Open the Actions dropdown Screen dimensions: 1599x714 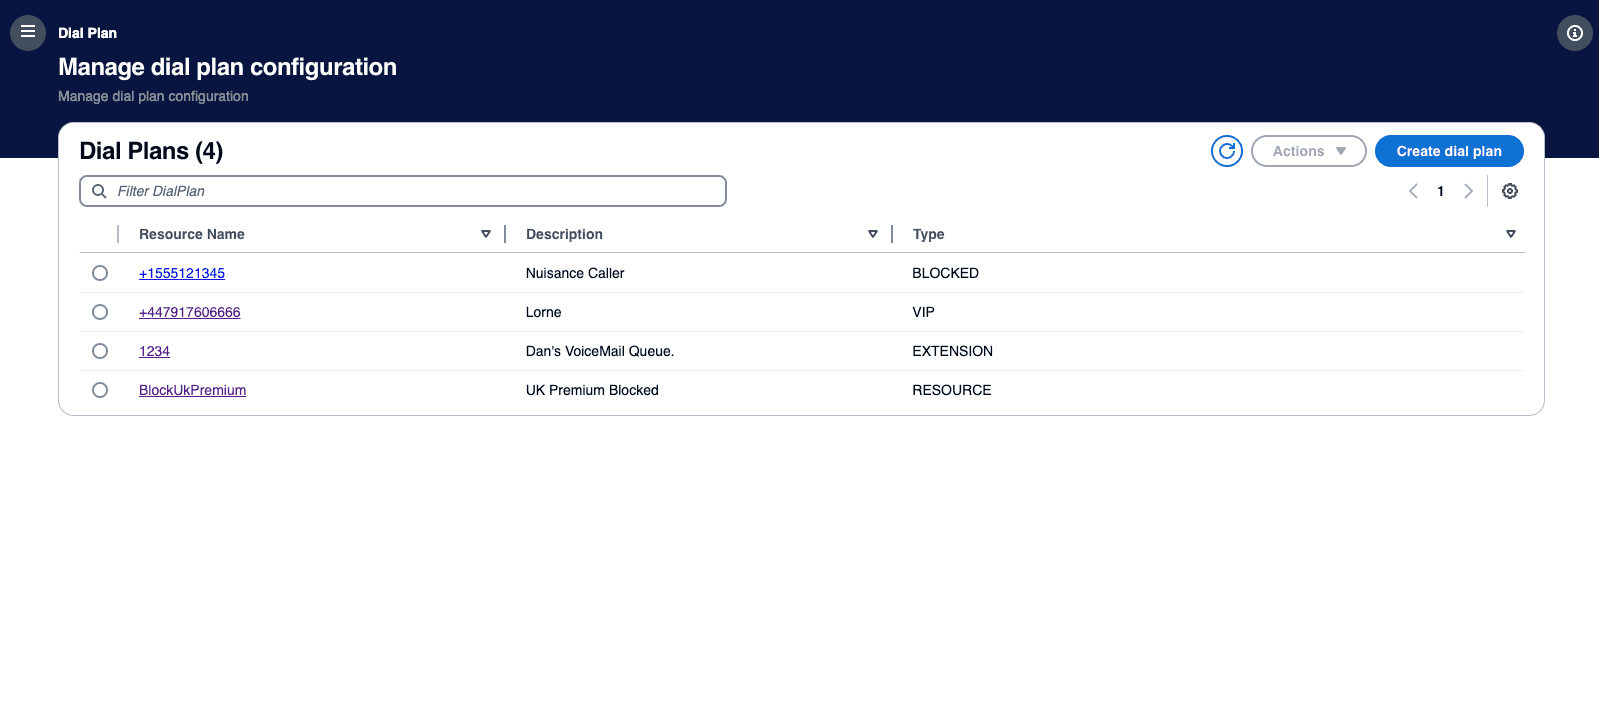coord(1308,151)
